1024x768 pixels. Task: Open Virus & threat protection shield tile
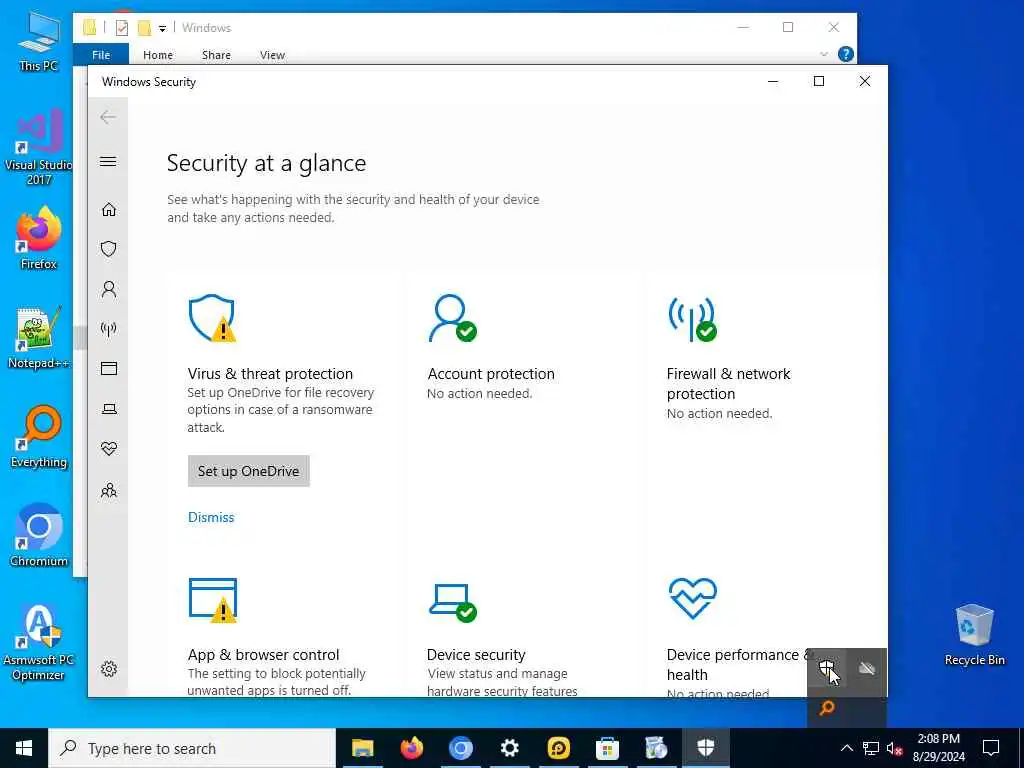pos(212,318)
